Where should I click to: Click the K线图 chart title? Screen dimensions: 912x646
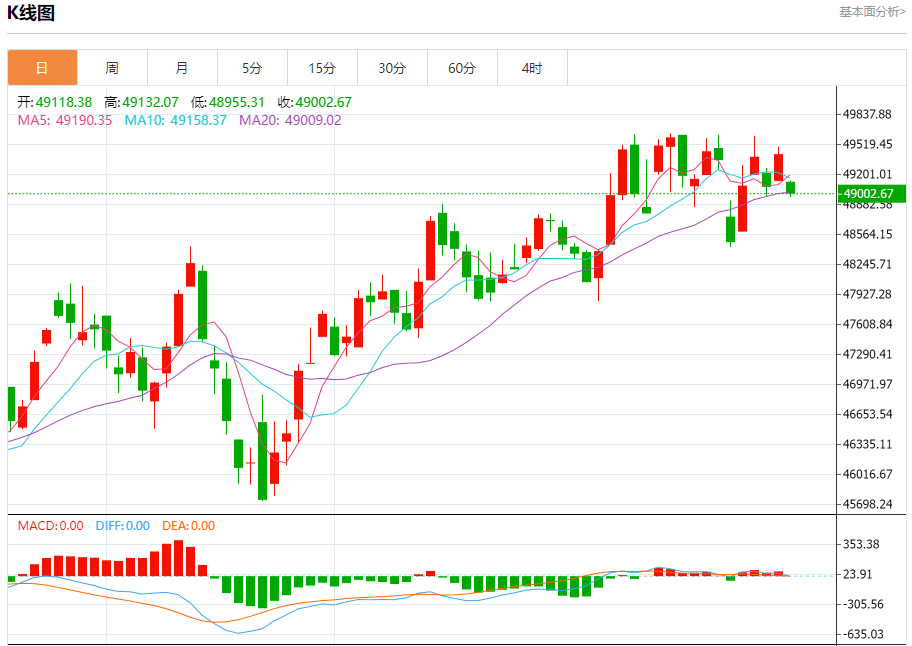(x=31, y=13)
